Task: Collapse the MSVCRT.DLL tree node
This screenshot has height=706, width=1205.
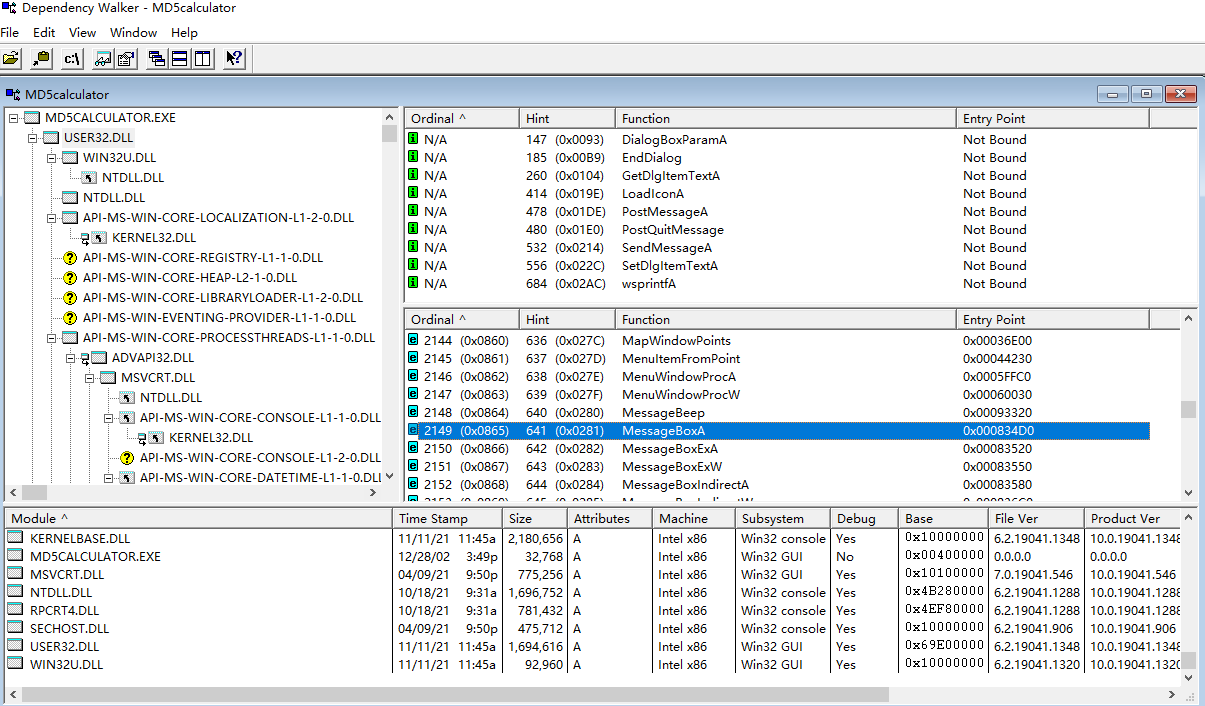Action: coord(90,378)
